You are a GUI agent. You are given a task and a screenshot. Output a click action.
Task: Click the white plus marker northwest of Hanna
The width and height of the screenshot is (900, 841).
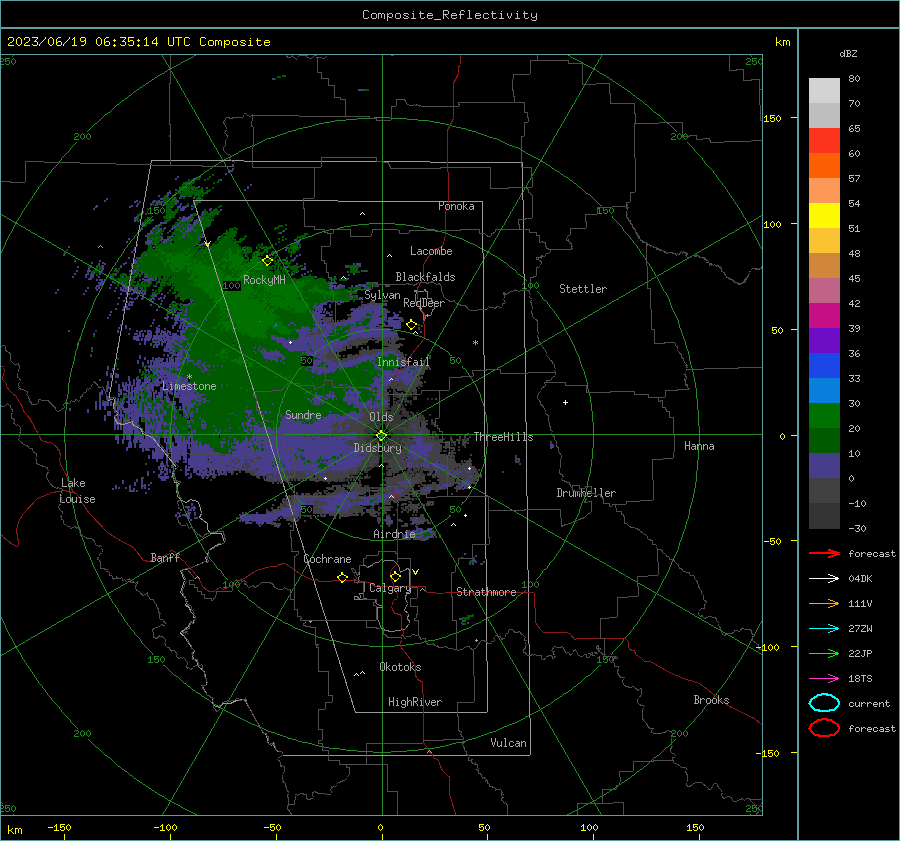click(565, 402)
